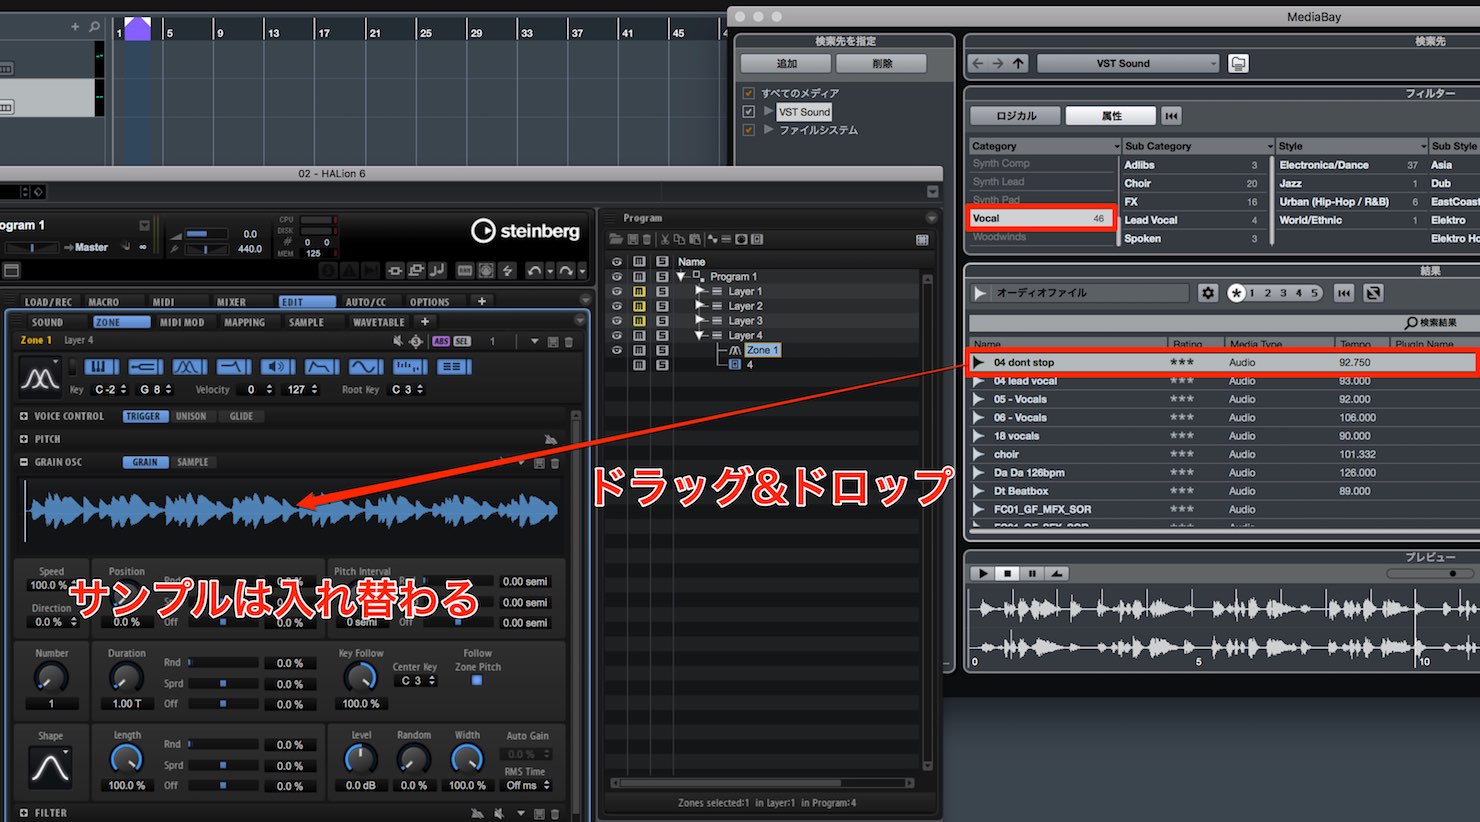The image size is (1480, 822).
Task: Click the rating star filter asterisk
Action: coord(1237,293)
